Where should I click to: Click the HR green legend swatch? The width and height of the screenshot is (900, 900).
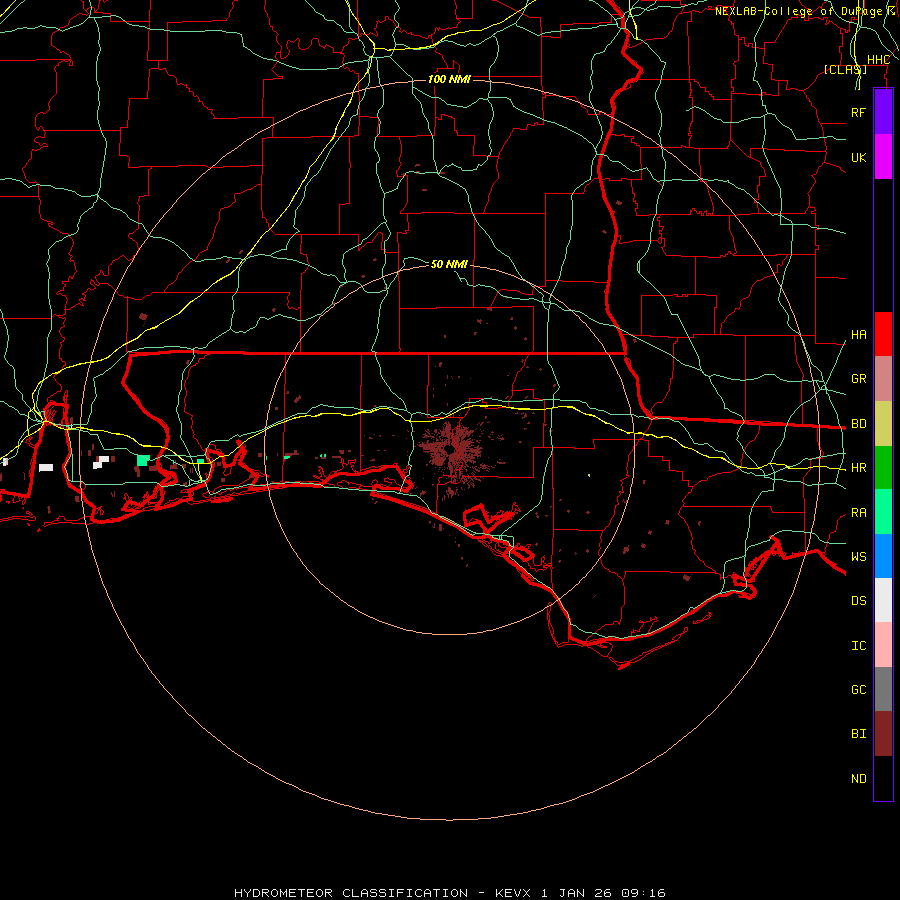[x=883, y=468]
